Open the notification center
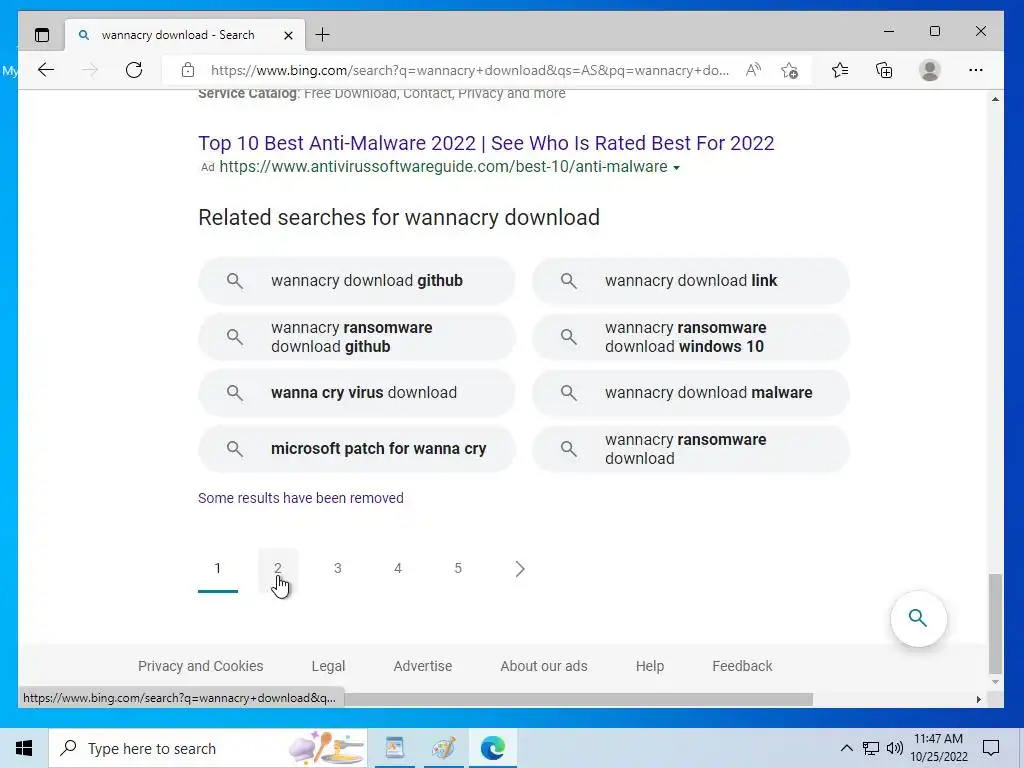The image size is (1024, 768). pos(991,748)
